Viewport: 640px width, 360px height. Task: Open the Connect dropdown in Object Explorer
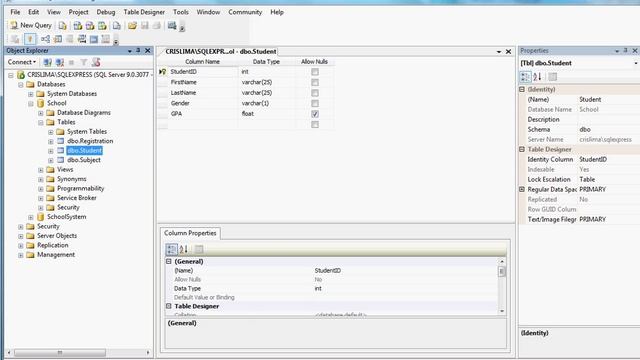pyautogui.click(x=22, y=62)
